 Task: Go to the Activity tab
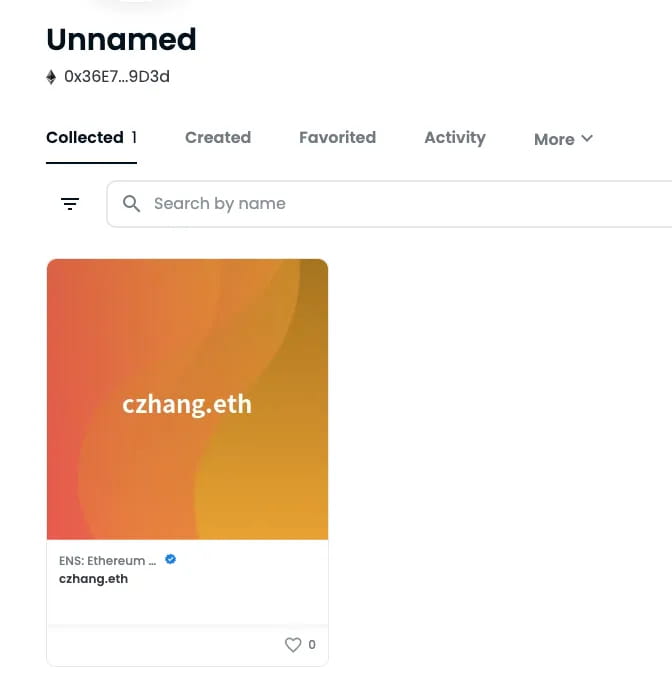coord(454,138)
